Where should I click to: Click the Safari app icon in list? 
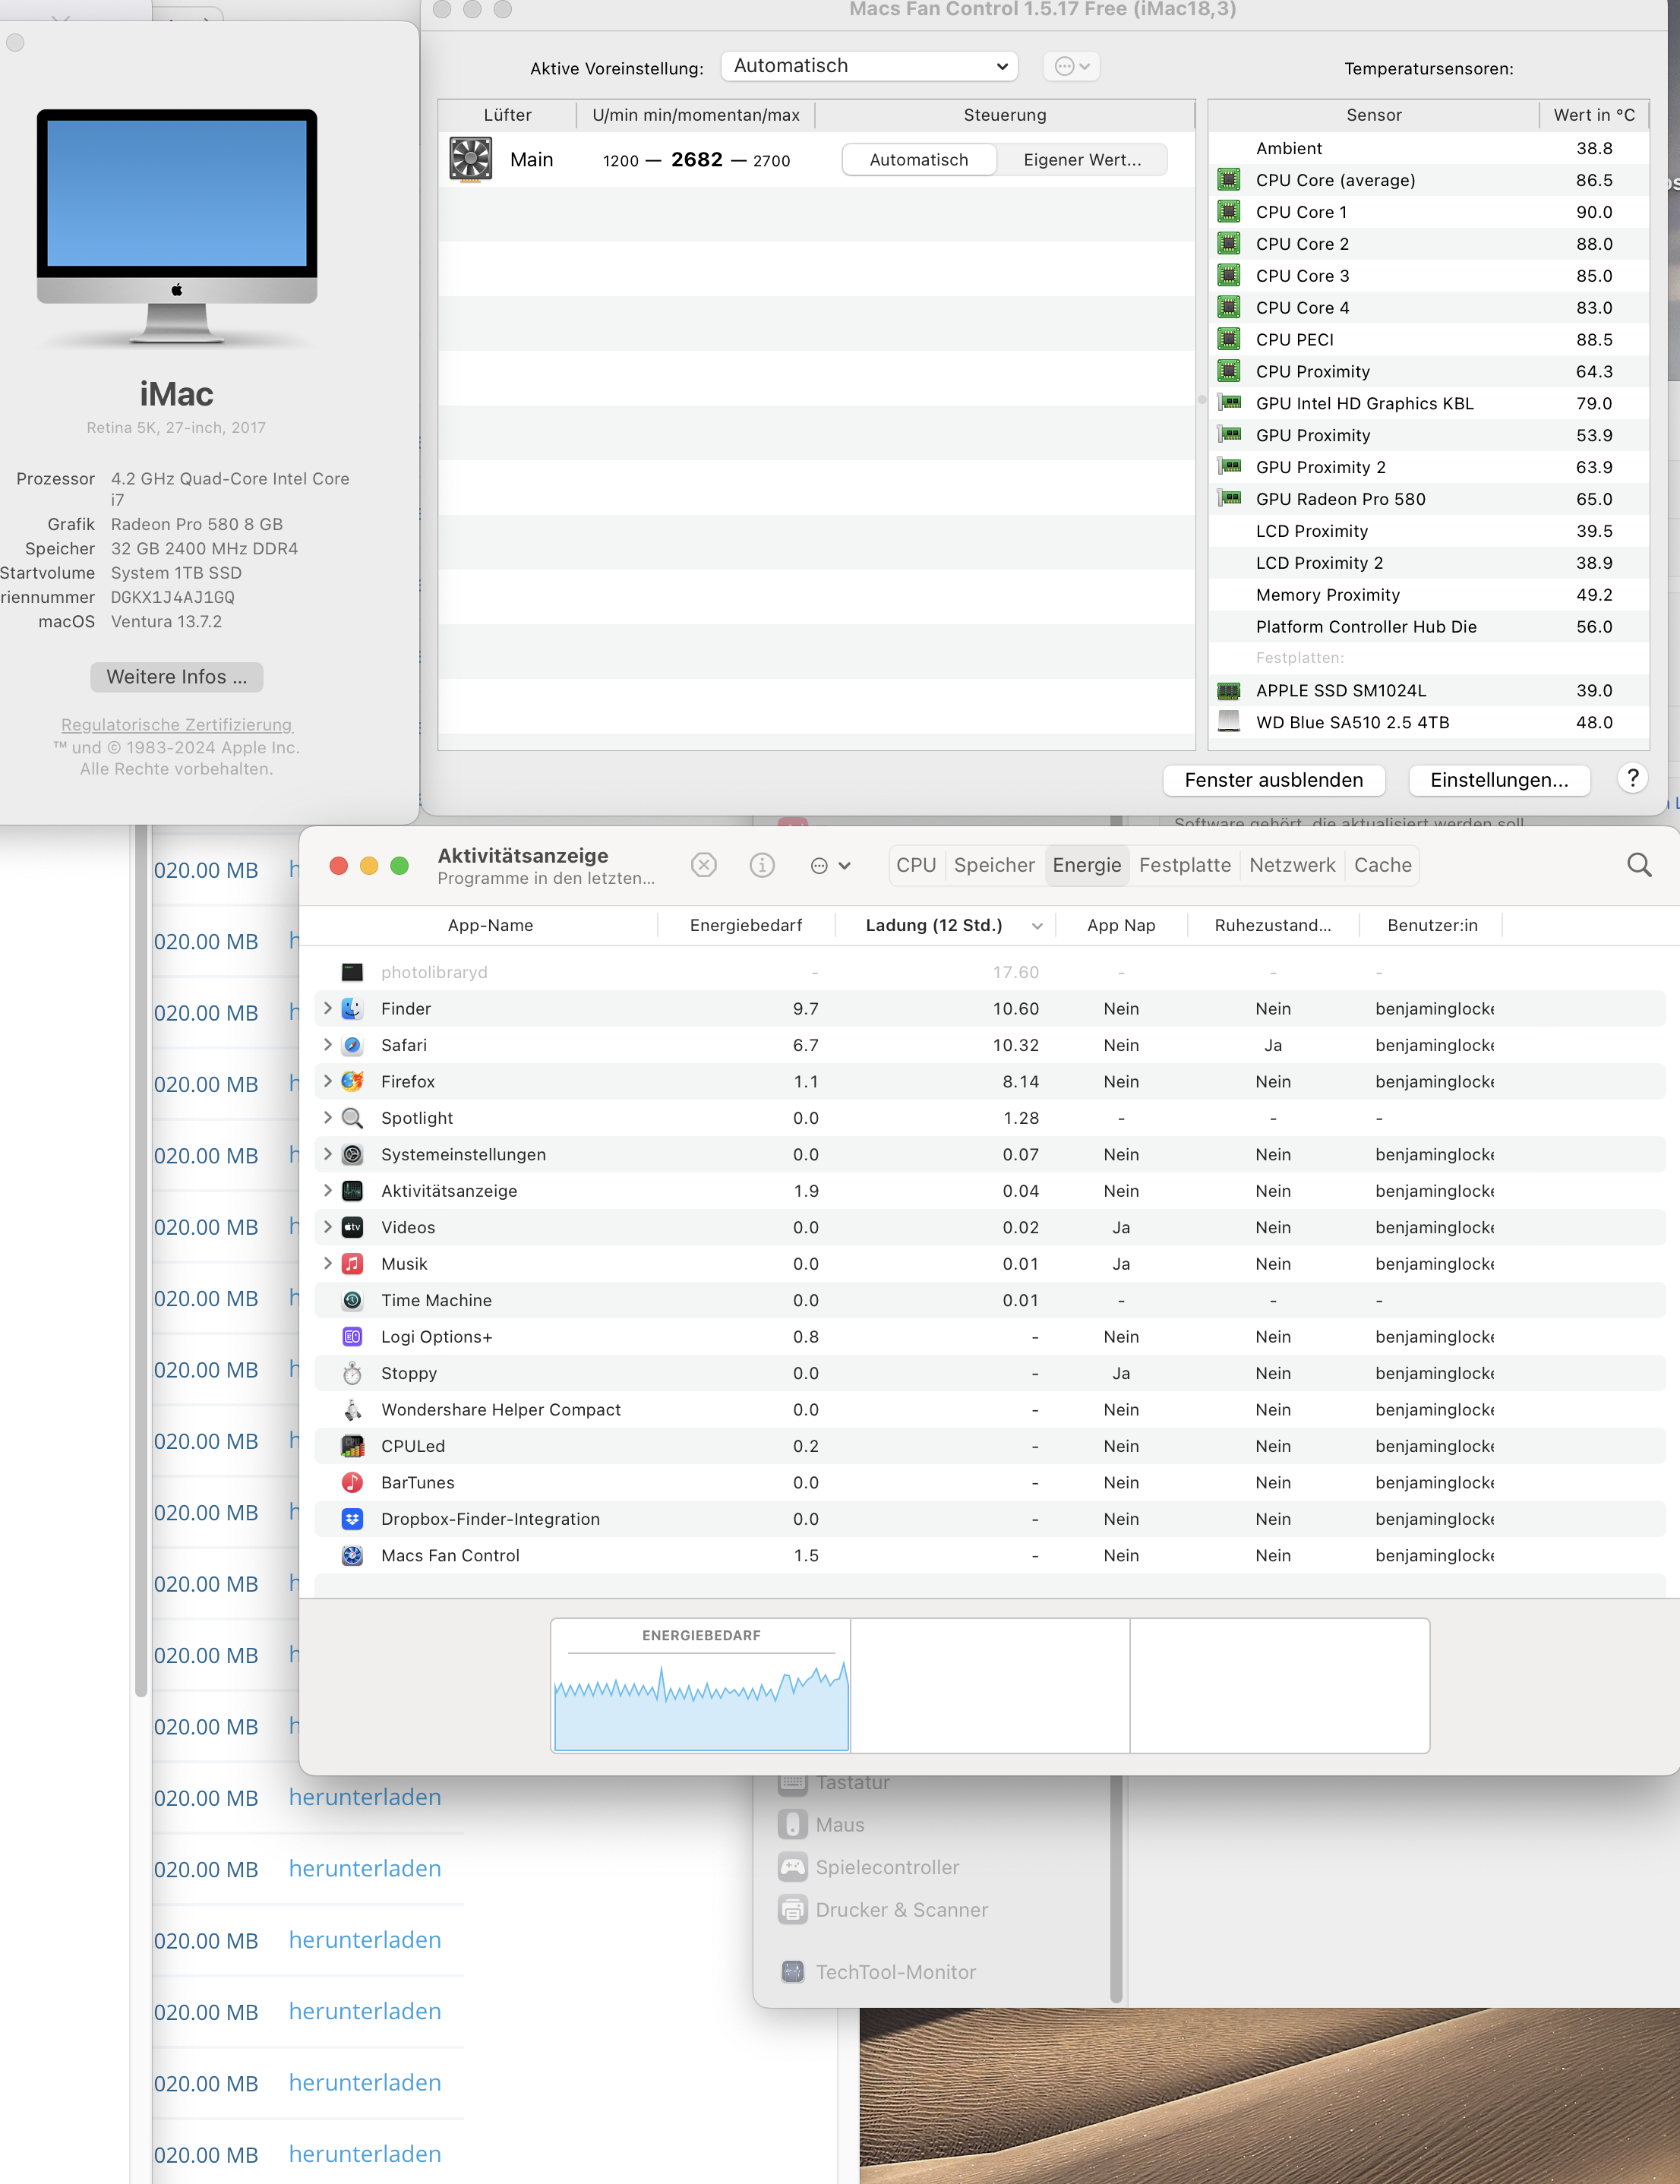[352, 1045]
